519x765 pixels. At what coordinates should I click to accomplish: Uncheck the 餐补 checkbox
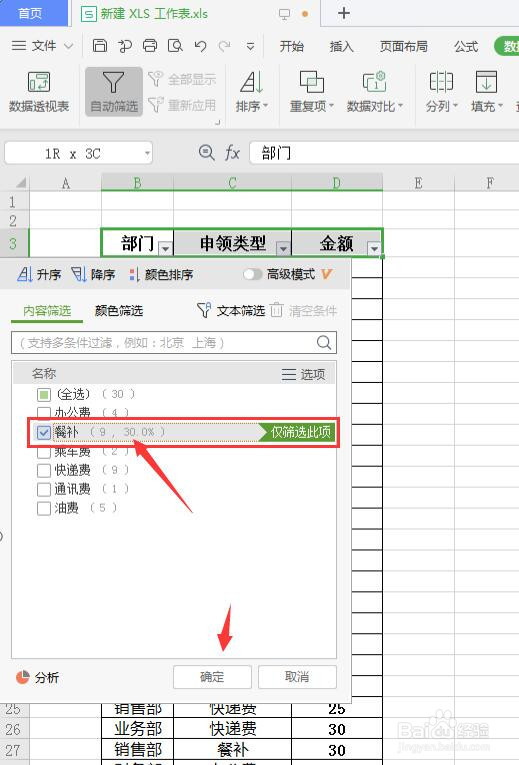(x=44, y=432)
